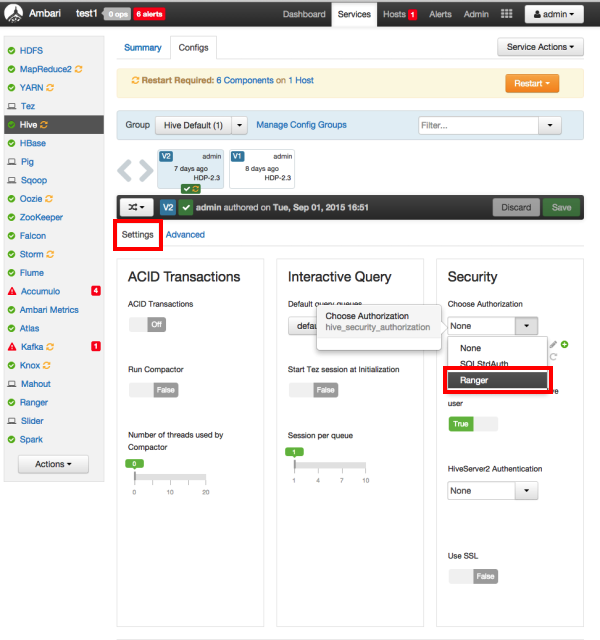Expand the orange Restart dropdown

532,83
